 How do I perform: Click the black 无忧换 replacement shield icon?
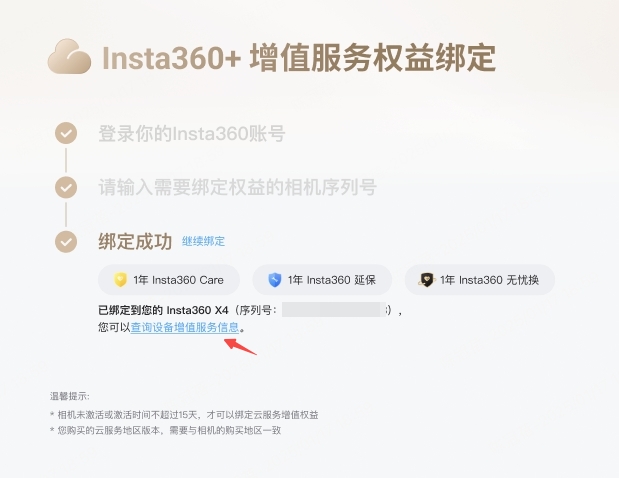(x=426, y=280)
